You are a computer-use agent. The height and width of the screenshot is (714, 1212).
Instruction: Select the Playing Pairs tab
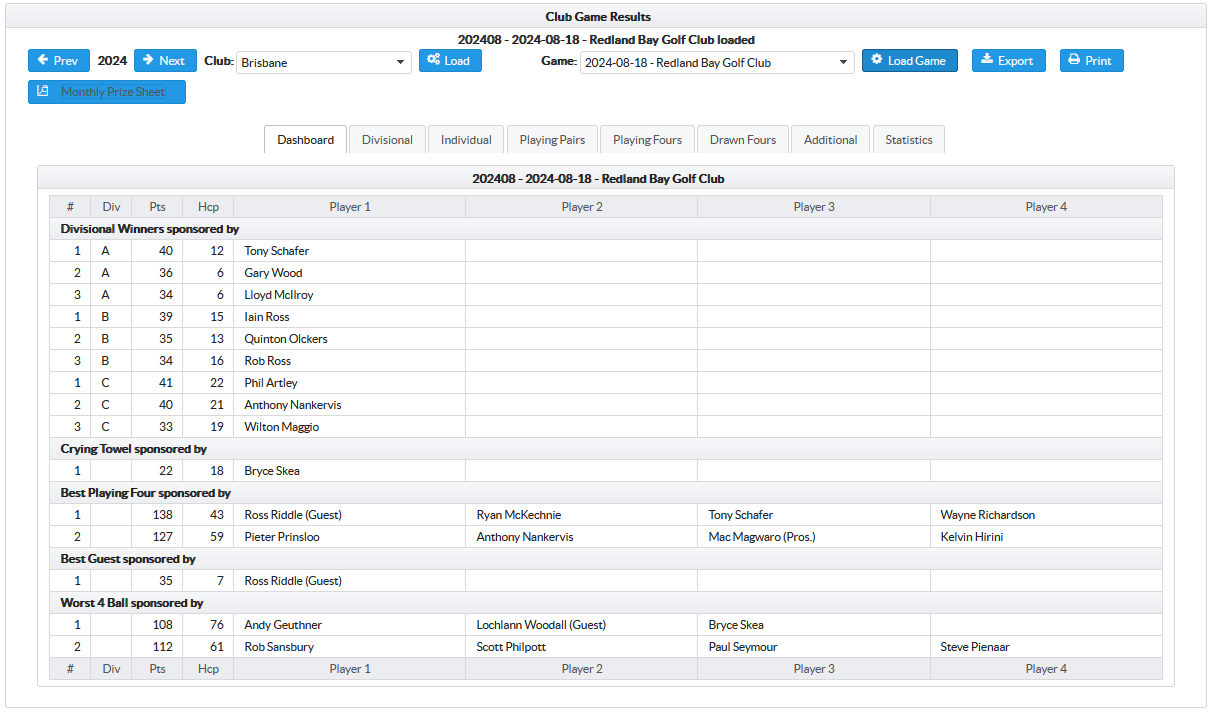[552, 140]
